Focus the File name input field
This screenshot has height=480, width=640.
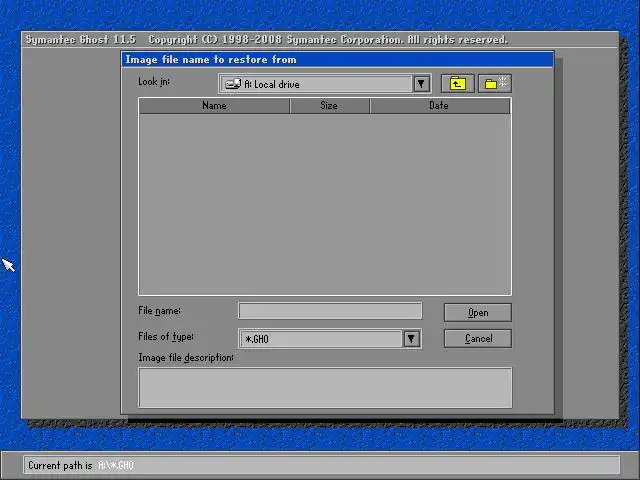330,311
